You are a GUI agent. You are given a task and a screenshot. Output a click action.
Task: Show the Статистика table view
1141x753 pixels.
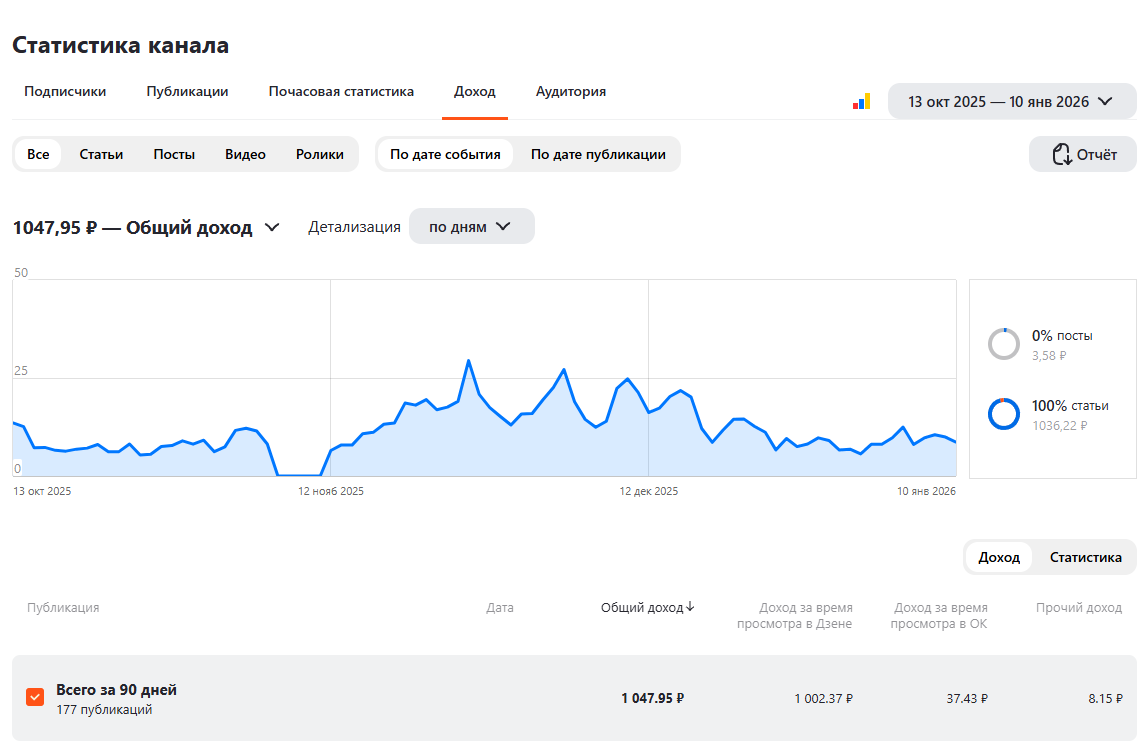coord(1086,557)
